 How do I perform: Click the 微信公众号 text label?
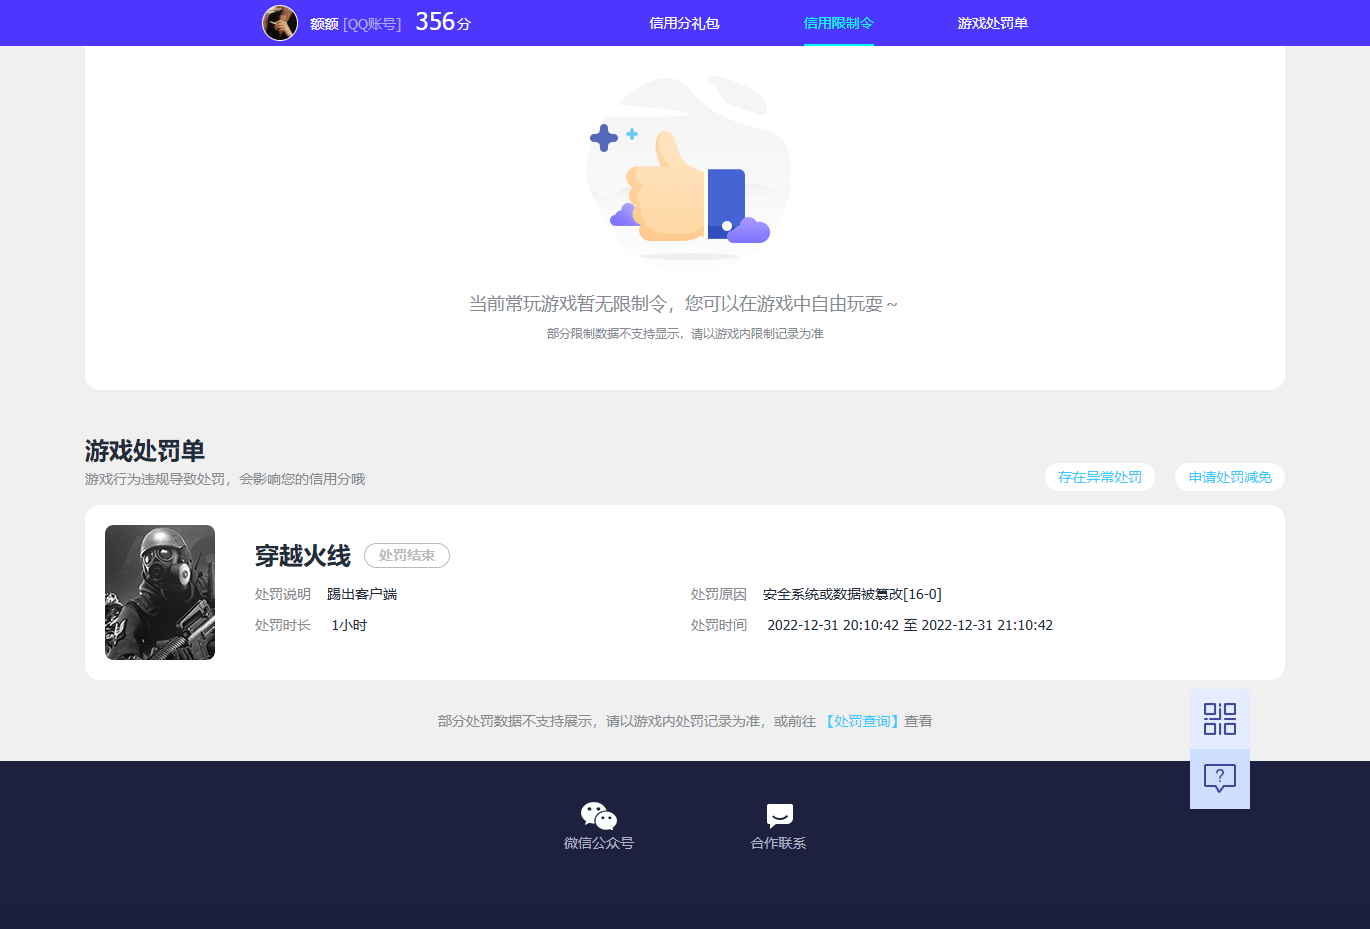click(598, 843)
